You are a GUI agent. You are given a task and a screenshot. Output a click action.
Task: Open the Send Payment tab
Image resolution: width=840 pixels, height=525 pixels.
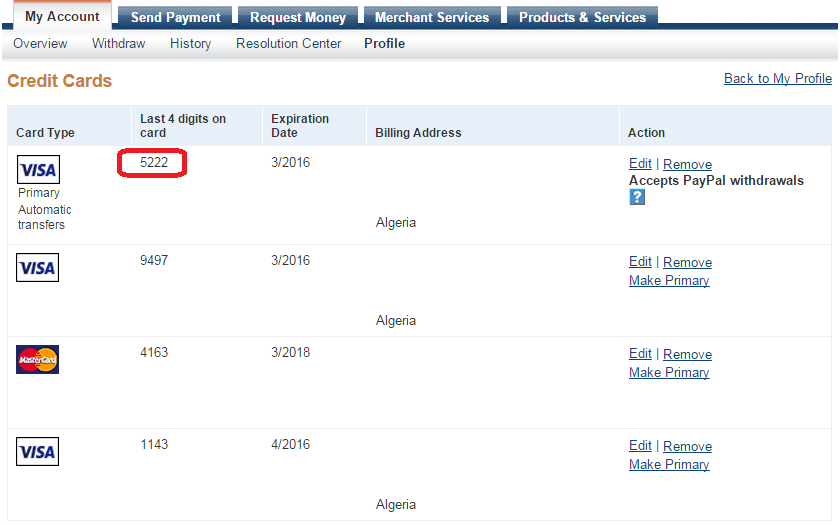click(175, 17)
